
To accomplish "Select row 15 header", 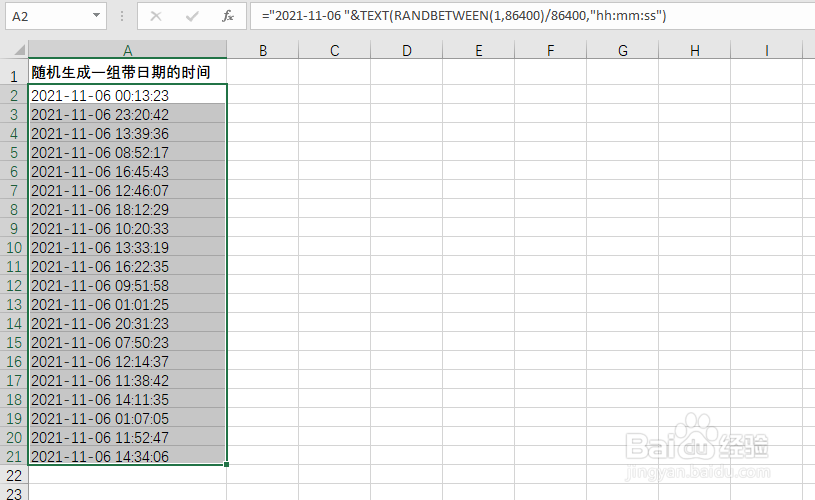I will point(14,343).
